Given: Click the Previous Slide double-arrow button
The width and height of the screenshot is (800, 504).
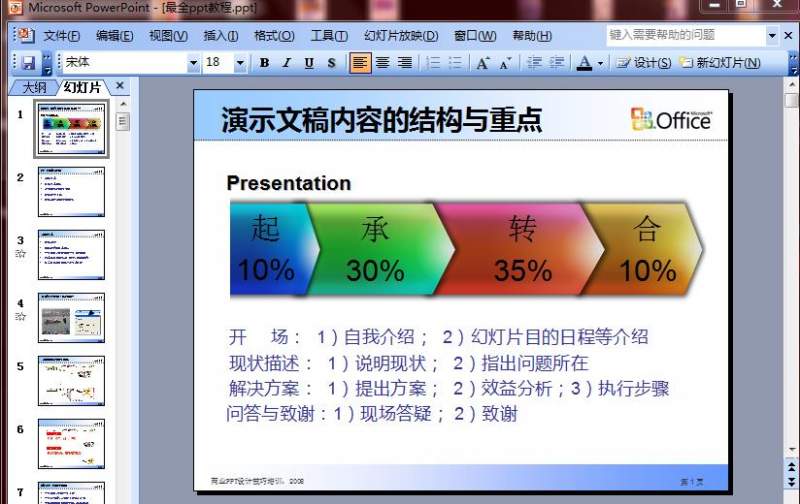Looking at the screenshot, I should (x=791, y=467).
